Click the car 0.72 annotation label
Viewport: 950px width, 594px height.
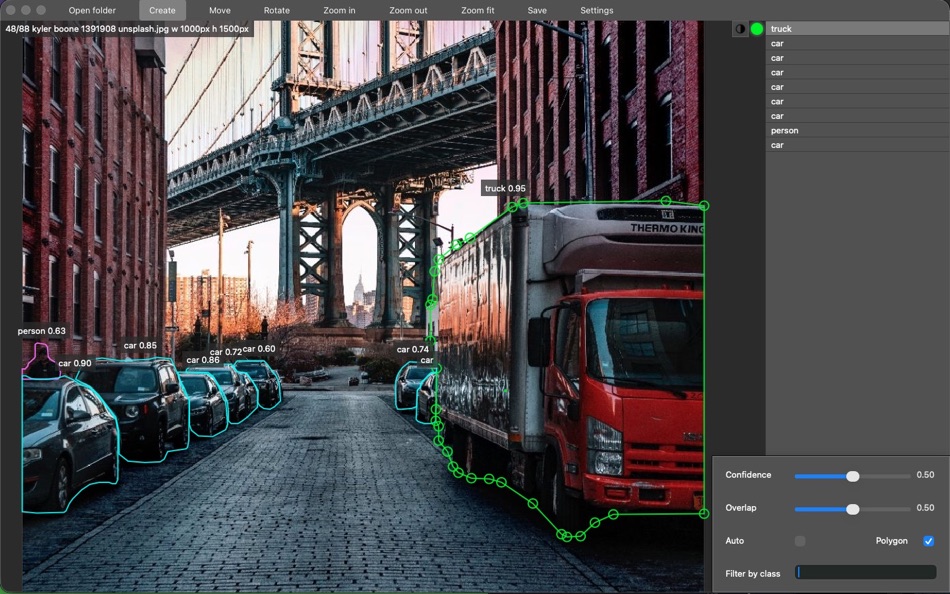225,352
